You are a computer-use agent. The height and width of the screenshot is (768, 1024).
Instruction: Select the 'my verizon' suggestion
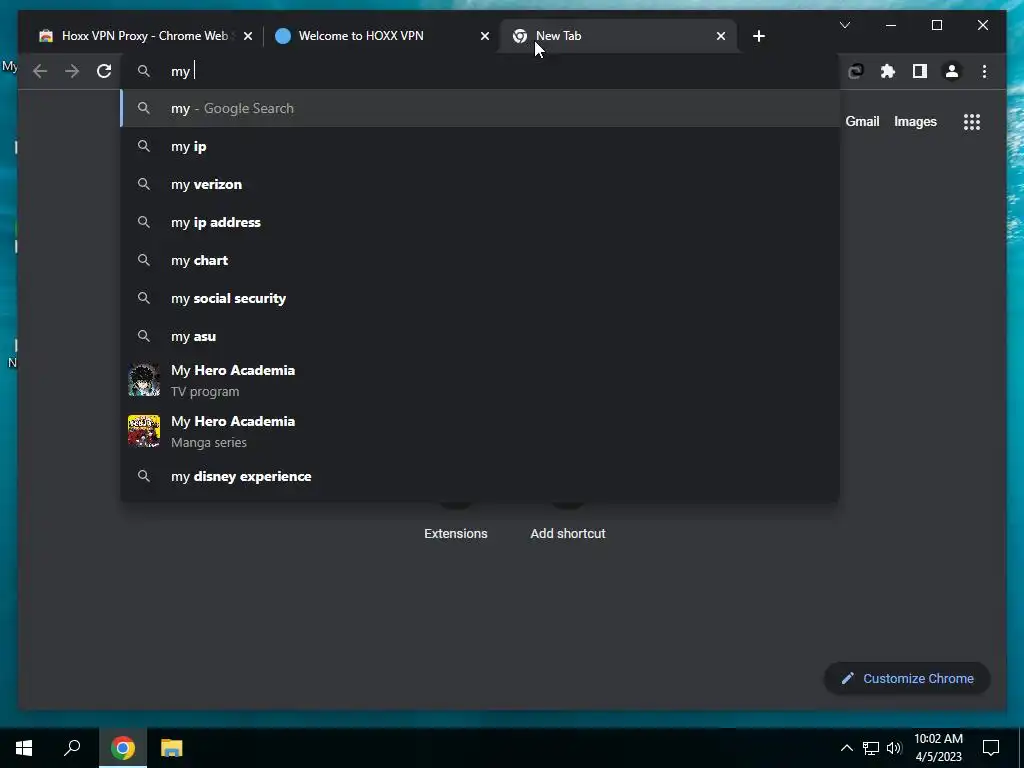tap(480, 184)
